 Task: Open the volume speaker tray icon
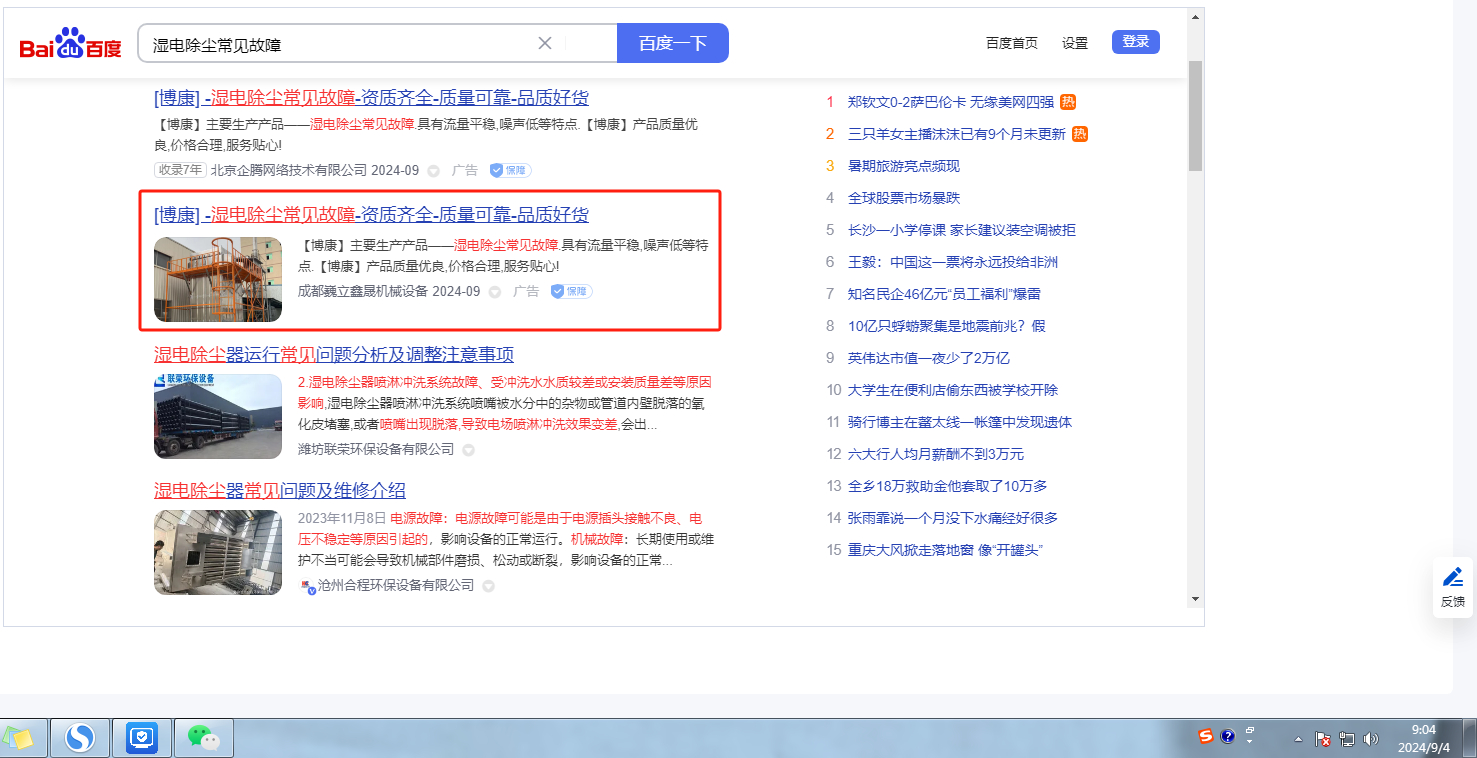click(1370, 739)
